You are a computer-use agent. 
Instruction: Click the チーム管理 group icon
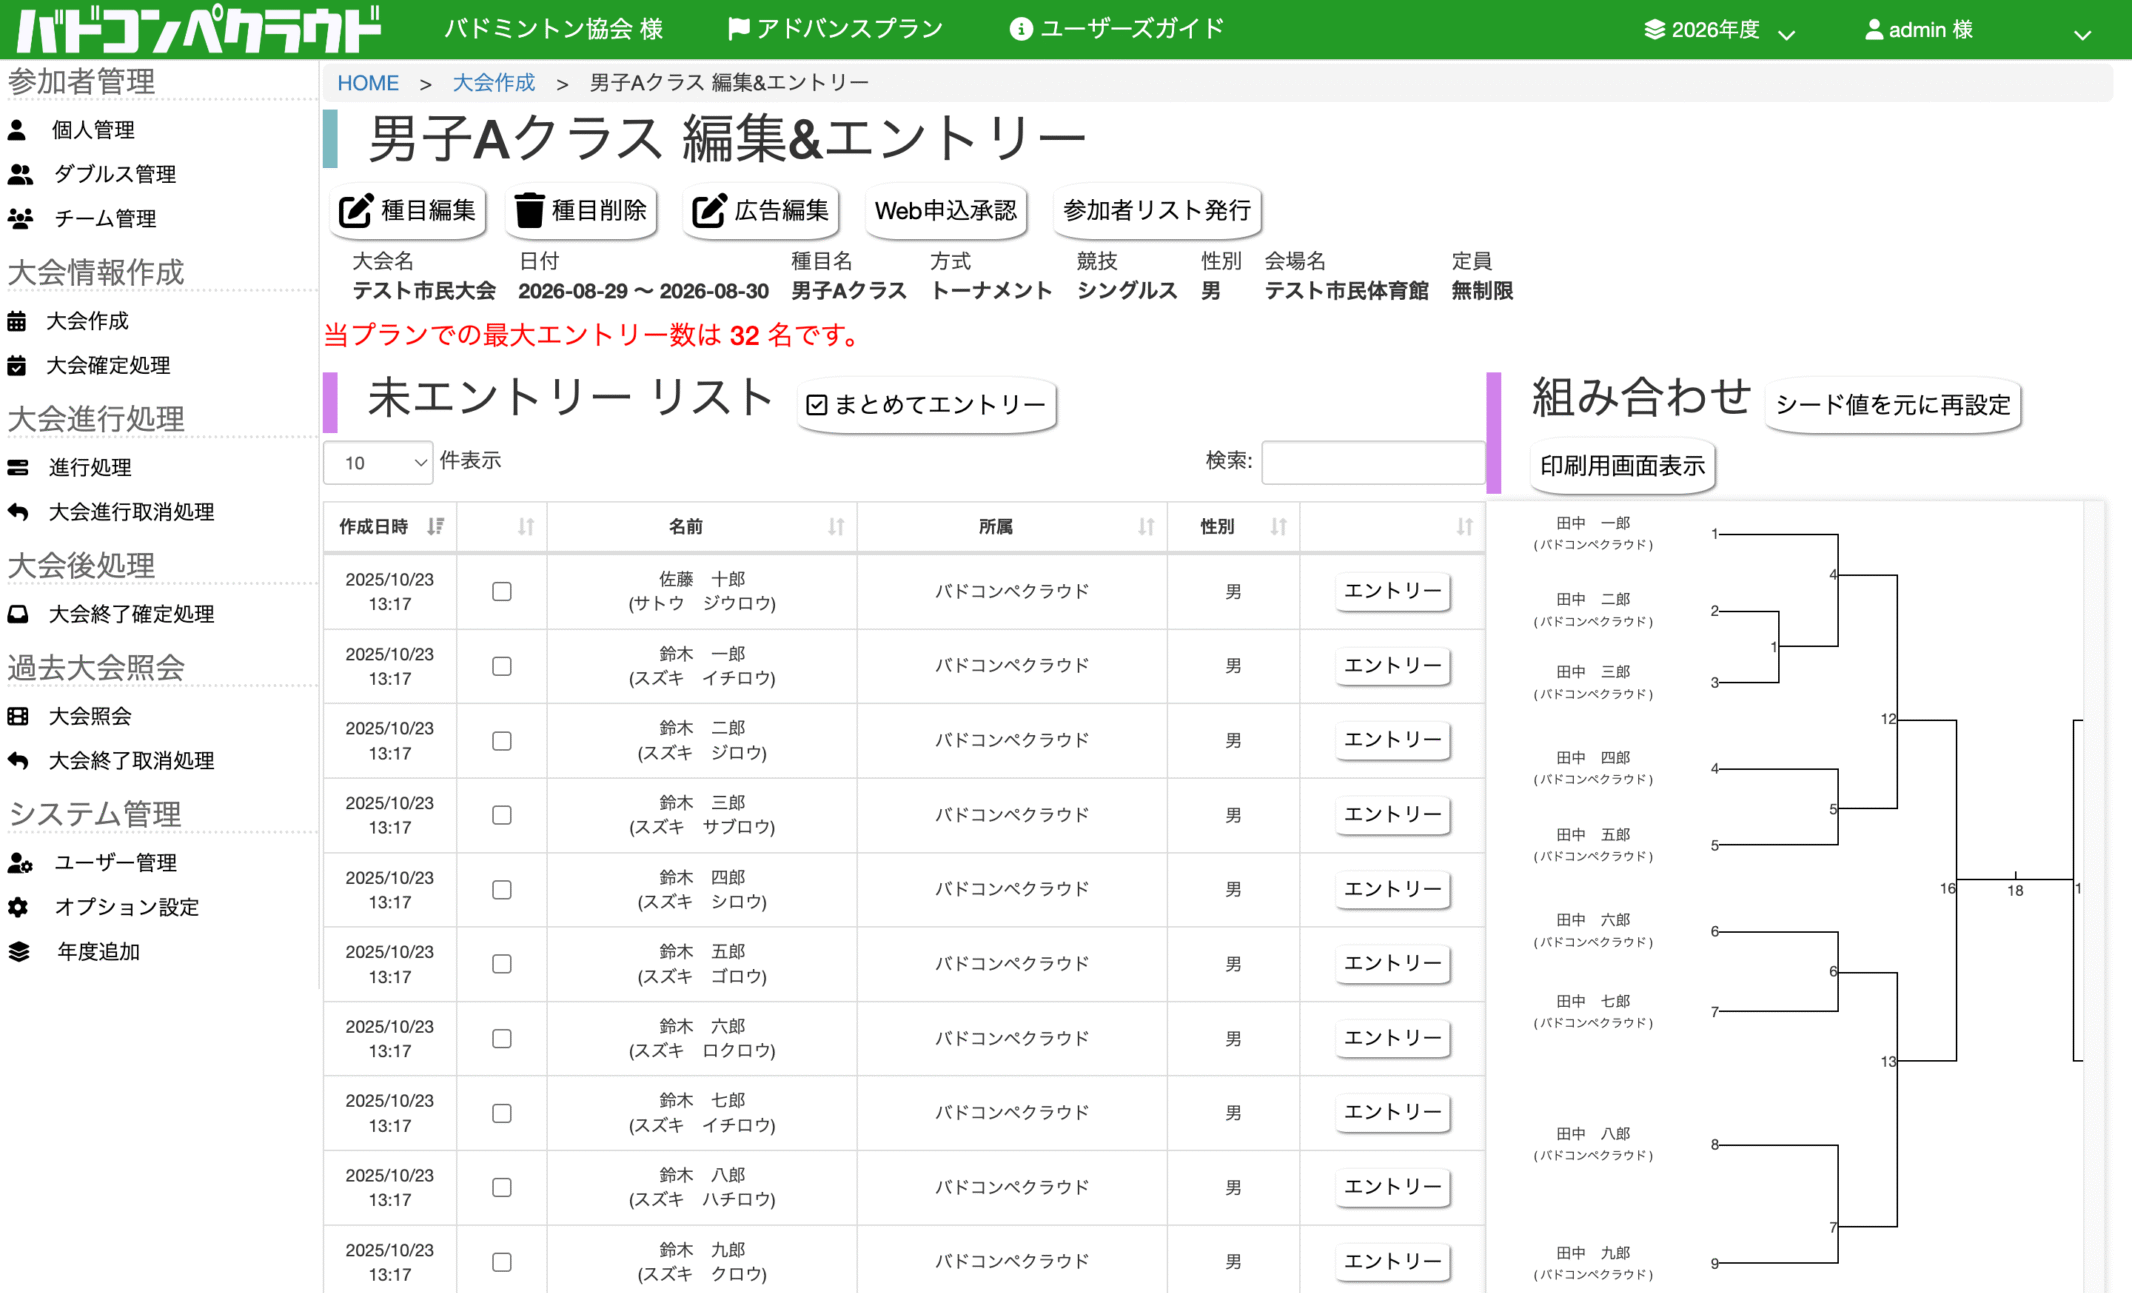tap(21, 218)
